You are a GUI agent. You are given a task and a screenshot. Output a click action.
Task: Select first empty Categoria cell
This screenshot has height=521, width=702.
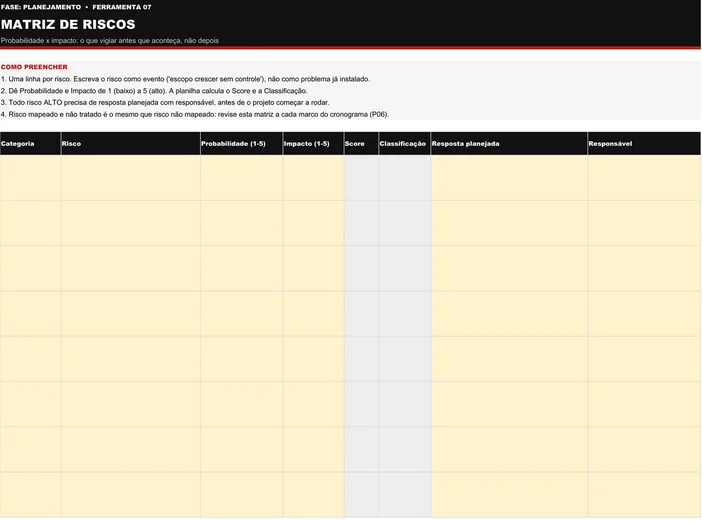(x=30, y=178)
